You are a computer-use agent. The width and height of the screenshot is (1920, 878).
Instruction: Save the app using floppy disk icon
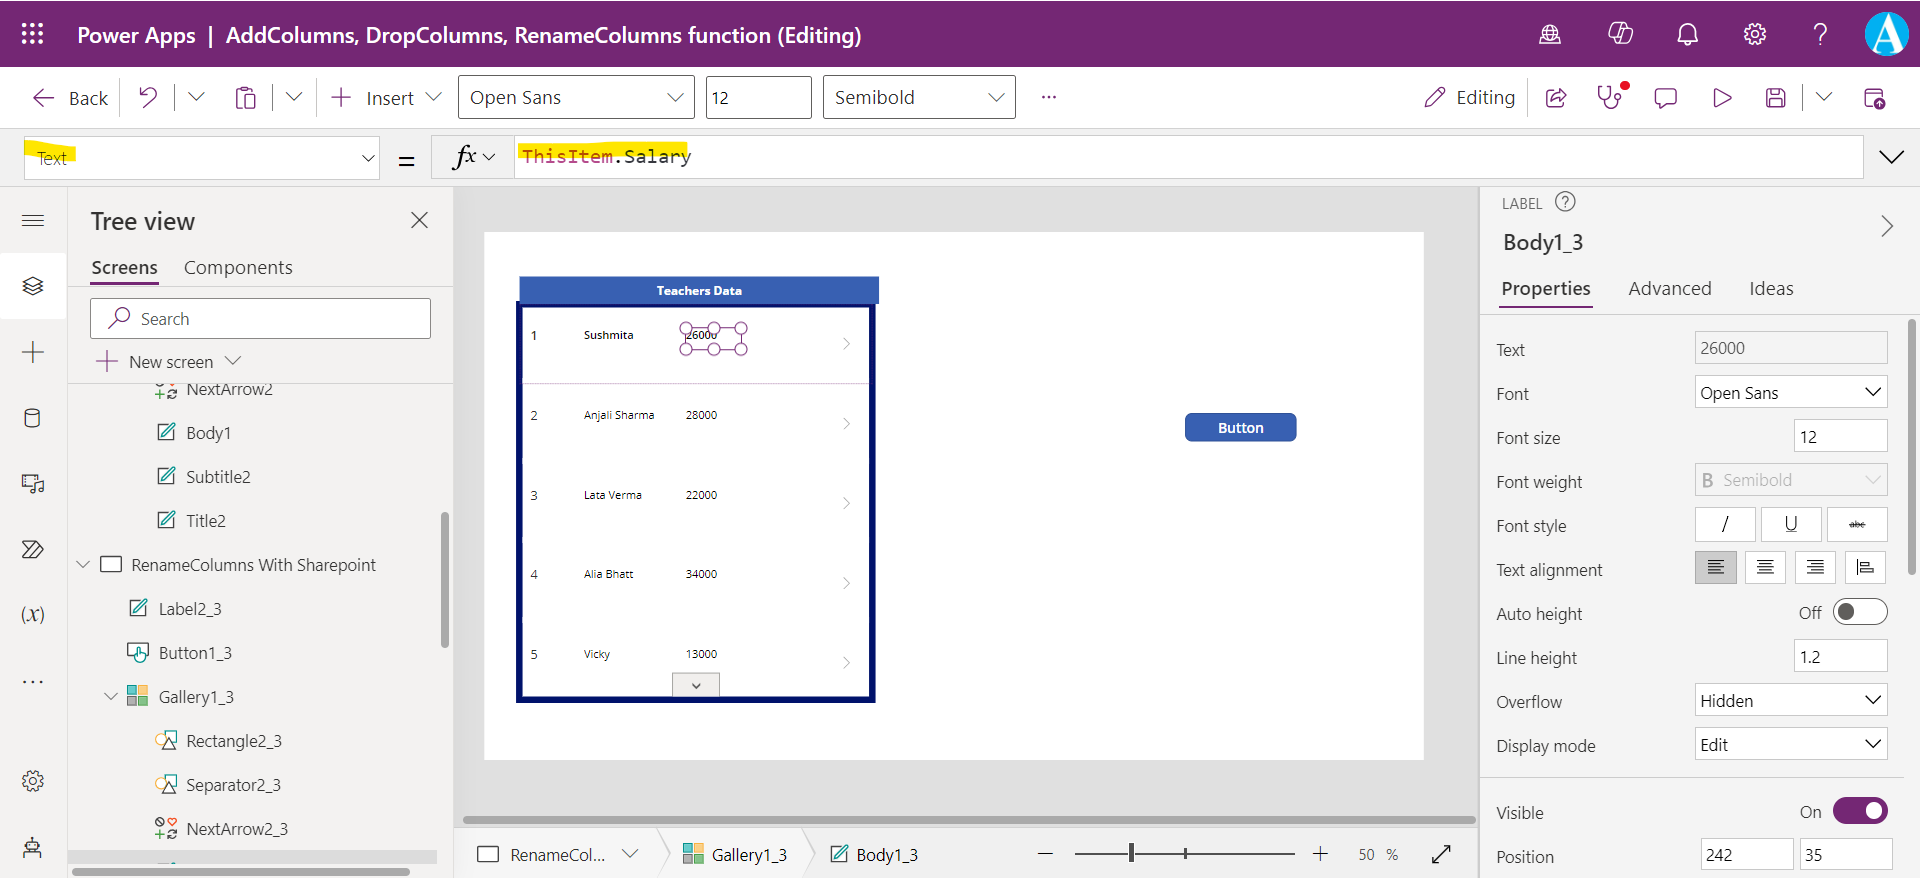tap(1775, 97)
